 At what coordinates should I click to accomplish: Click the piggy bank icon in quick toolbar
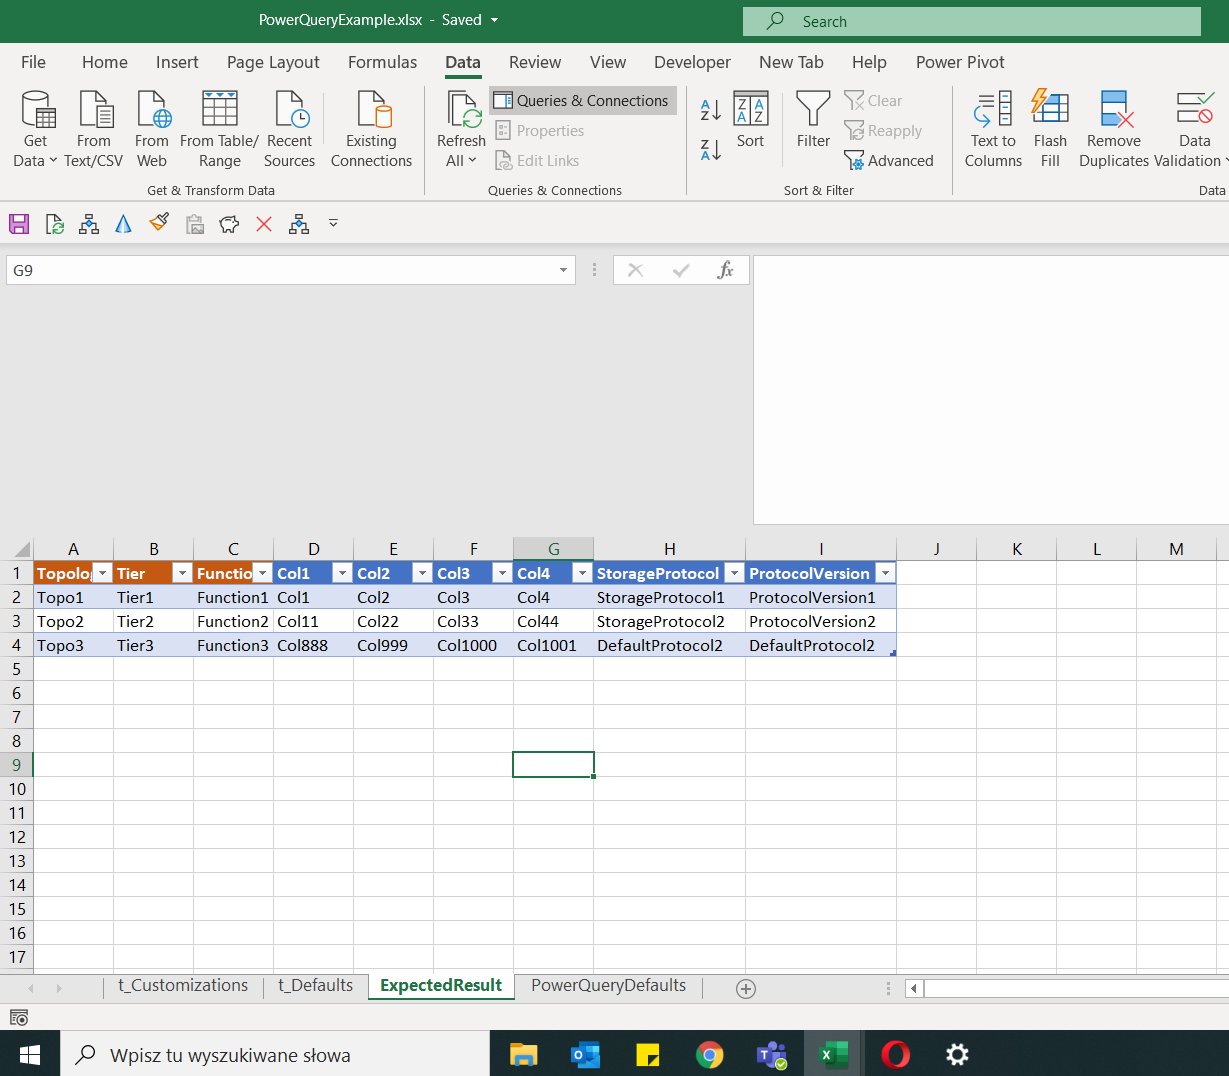pyautogui.click(x=229, y=224)
